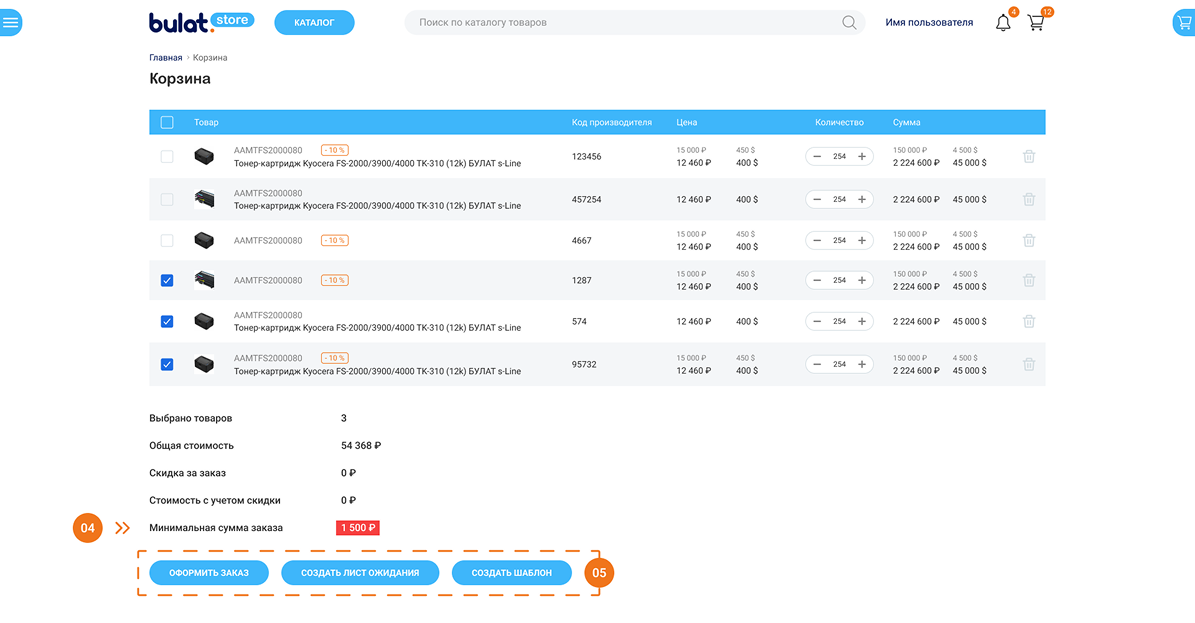Viewport: 1195px width, 623px height.
Task: Remove the item with manufacturer code 95732
Action: (1028, 364)
